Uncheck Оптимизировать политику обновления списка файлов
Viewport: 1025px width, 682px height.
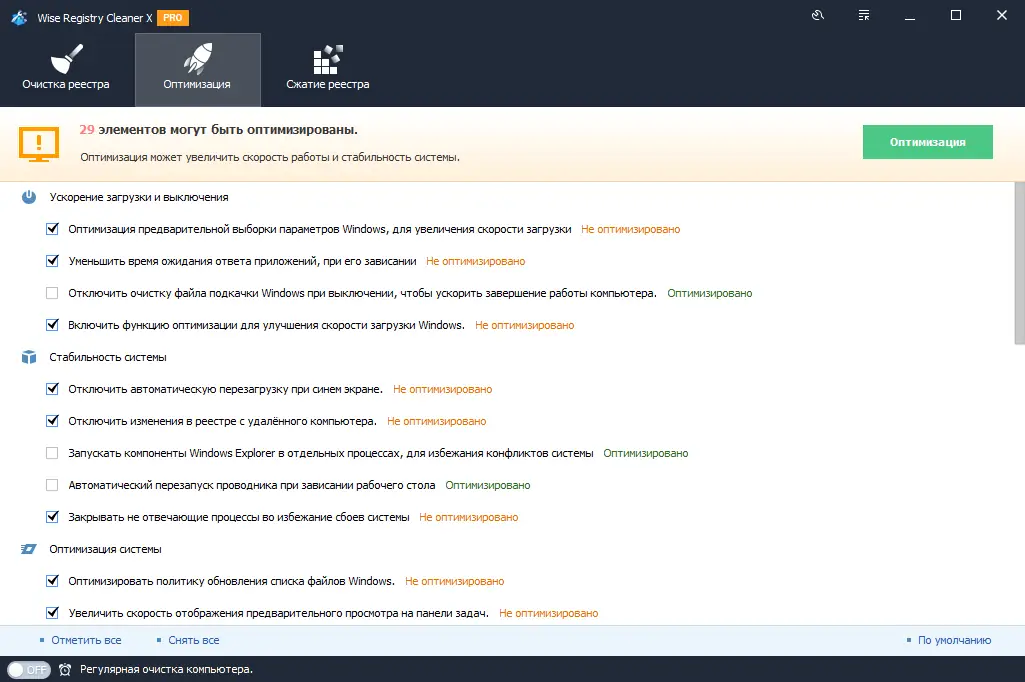tap(52, 581)
